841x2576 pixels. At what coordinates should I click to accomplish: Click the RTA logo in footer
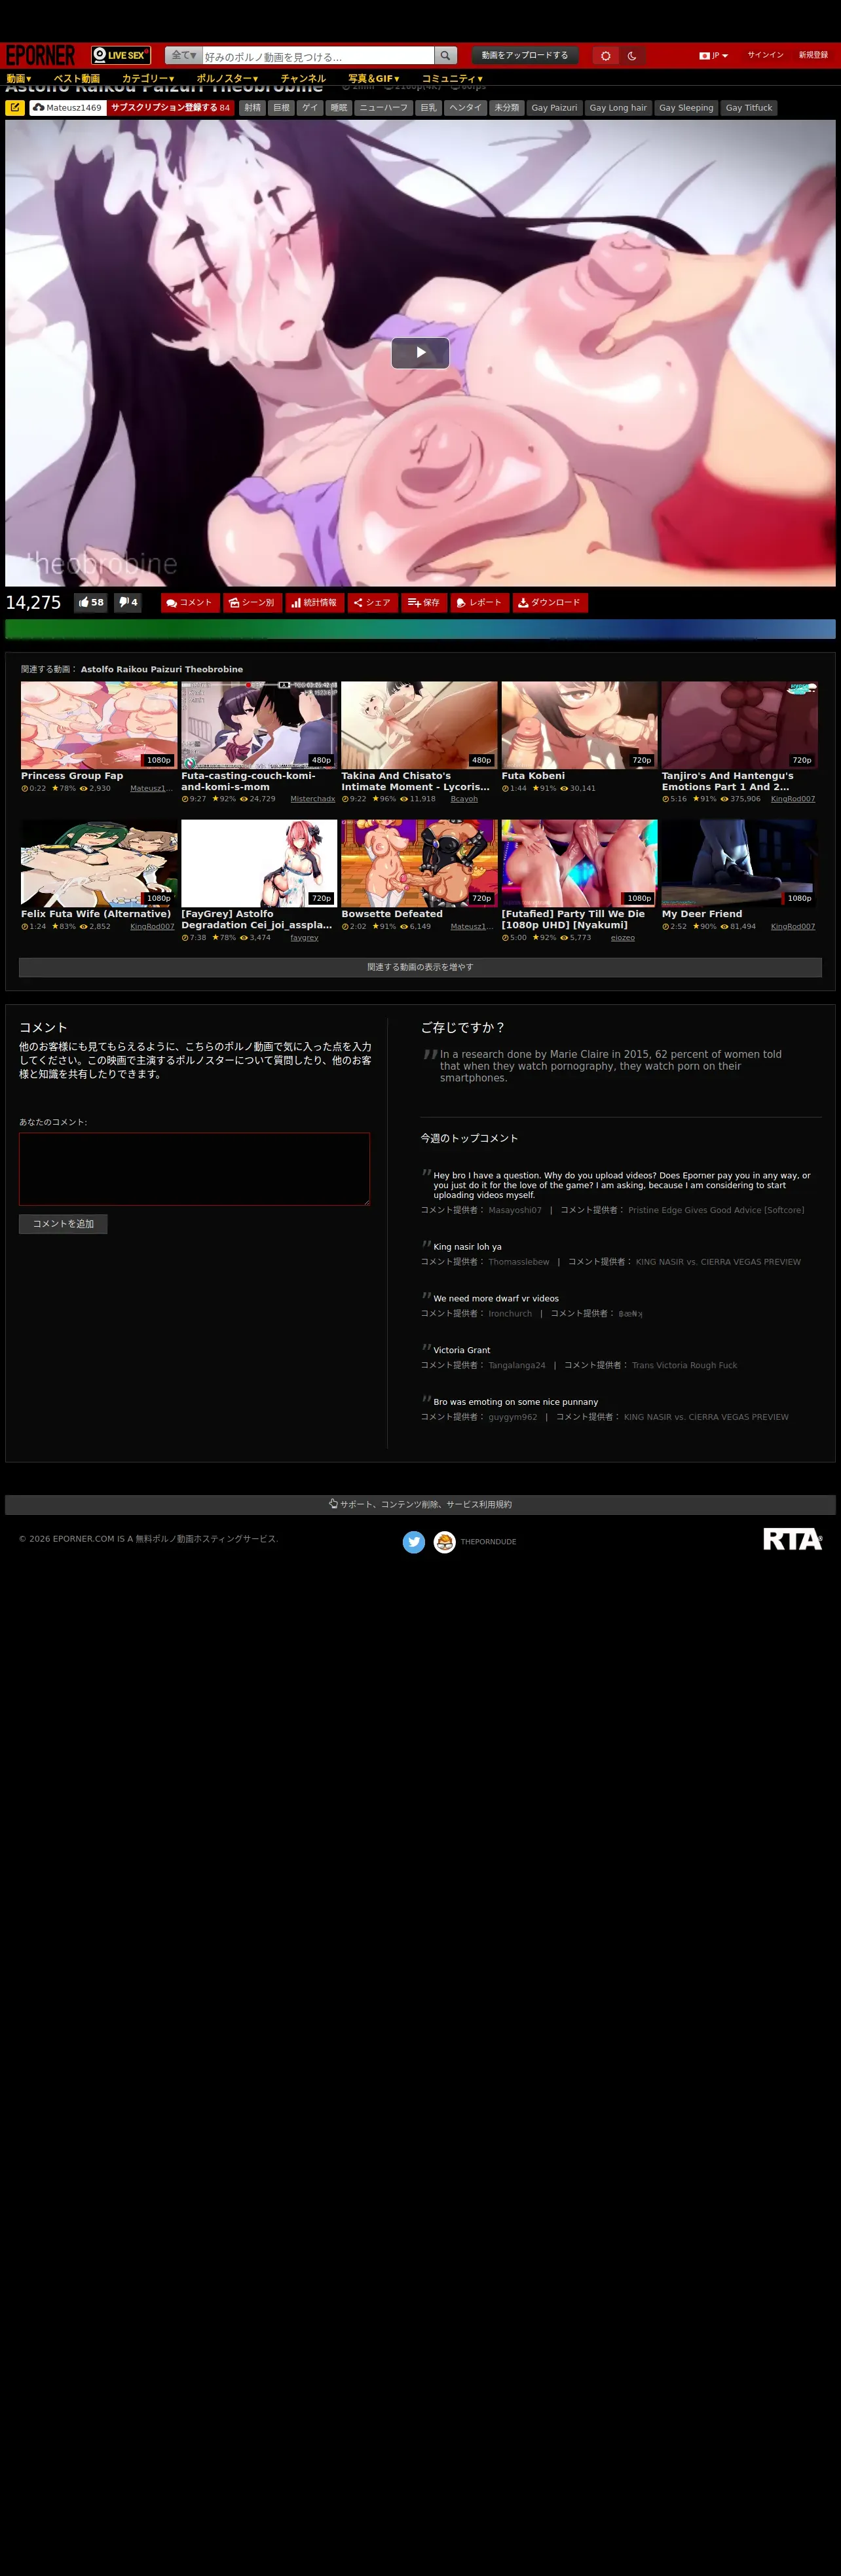(x=792, y=1539)
